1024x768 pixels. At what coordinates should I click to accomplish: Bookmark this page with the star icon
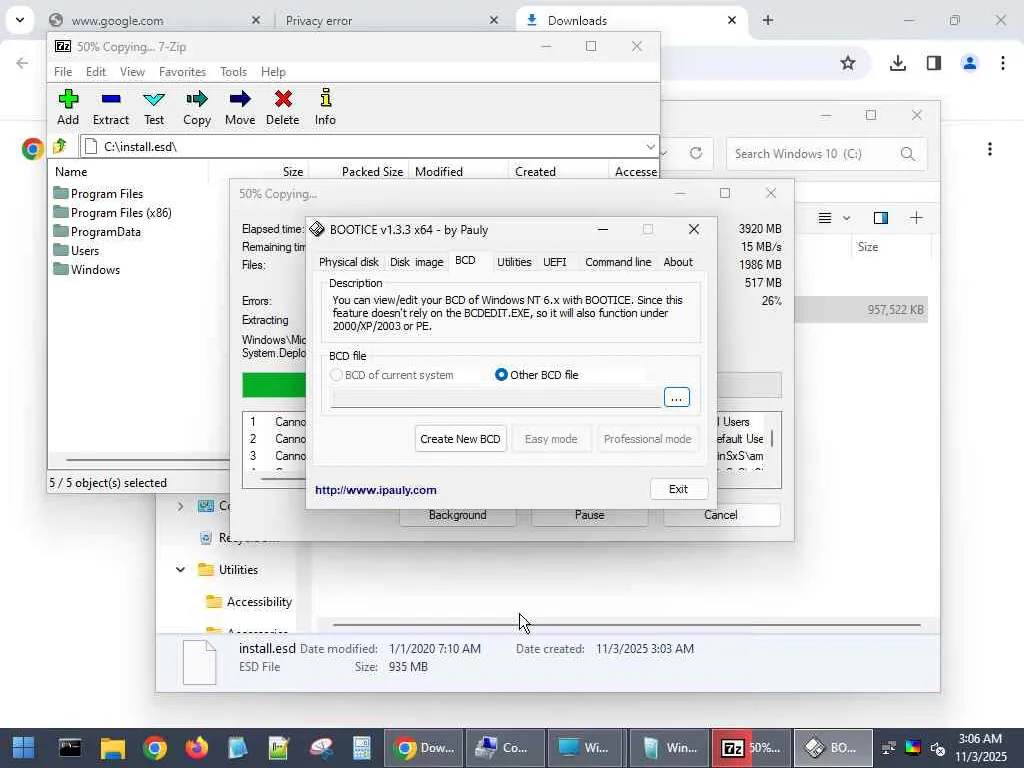[x=848, y=63]
